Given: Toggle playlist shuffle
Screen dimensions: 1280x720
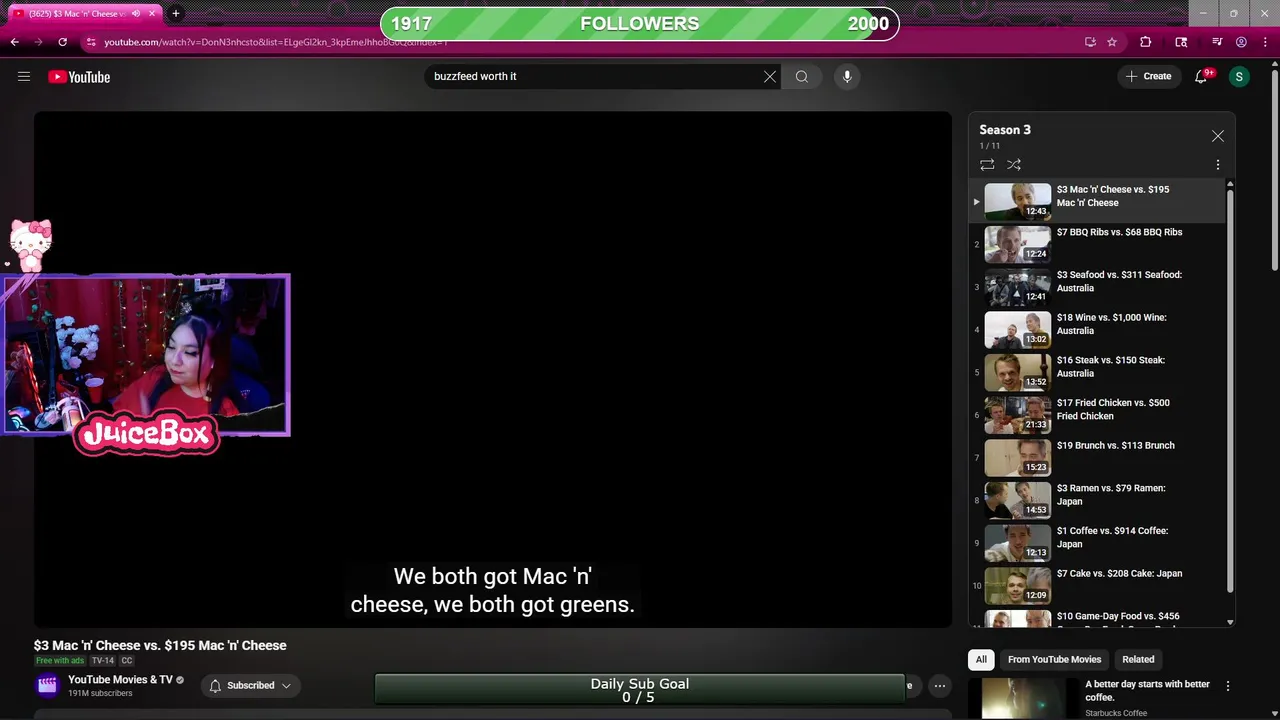Looking at the screenshot, I should pyautogui.click(x=1014, y=165).
